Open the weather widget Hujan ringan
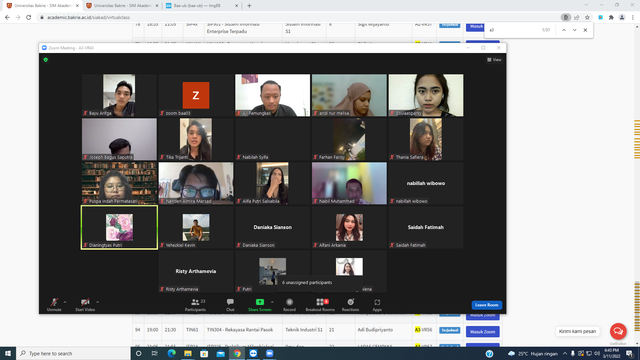The image size is (640, 360). 533,353
